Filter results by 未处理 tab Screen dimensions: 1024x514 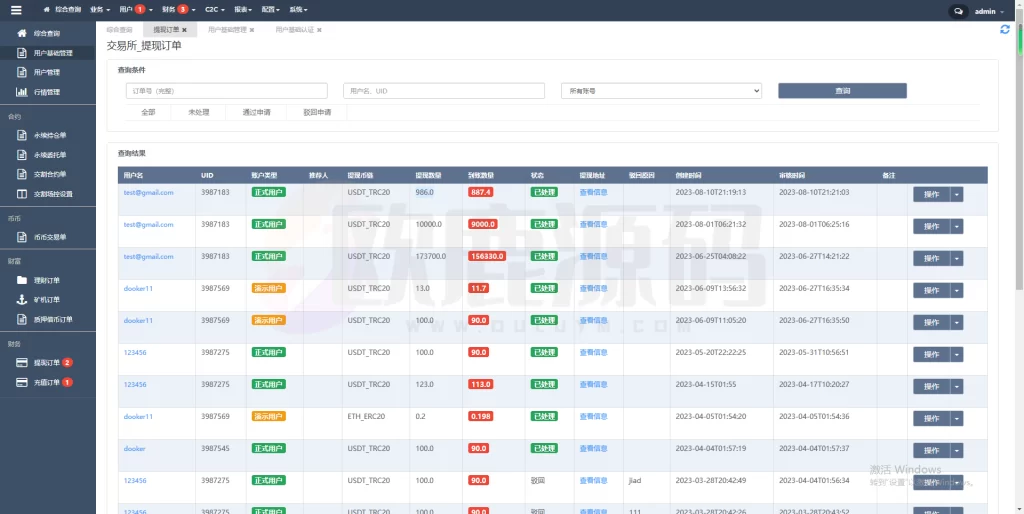pyautogui.click(x=198, y=112)
